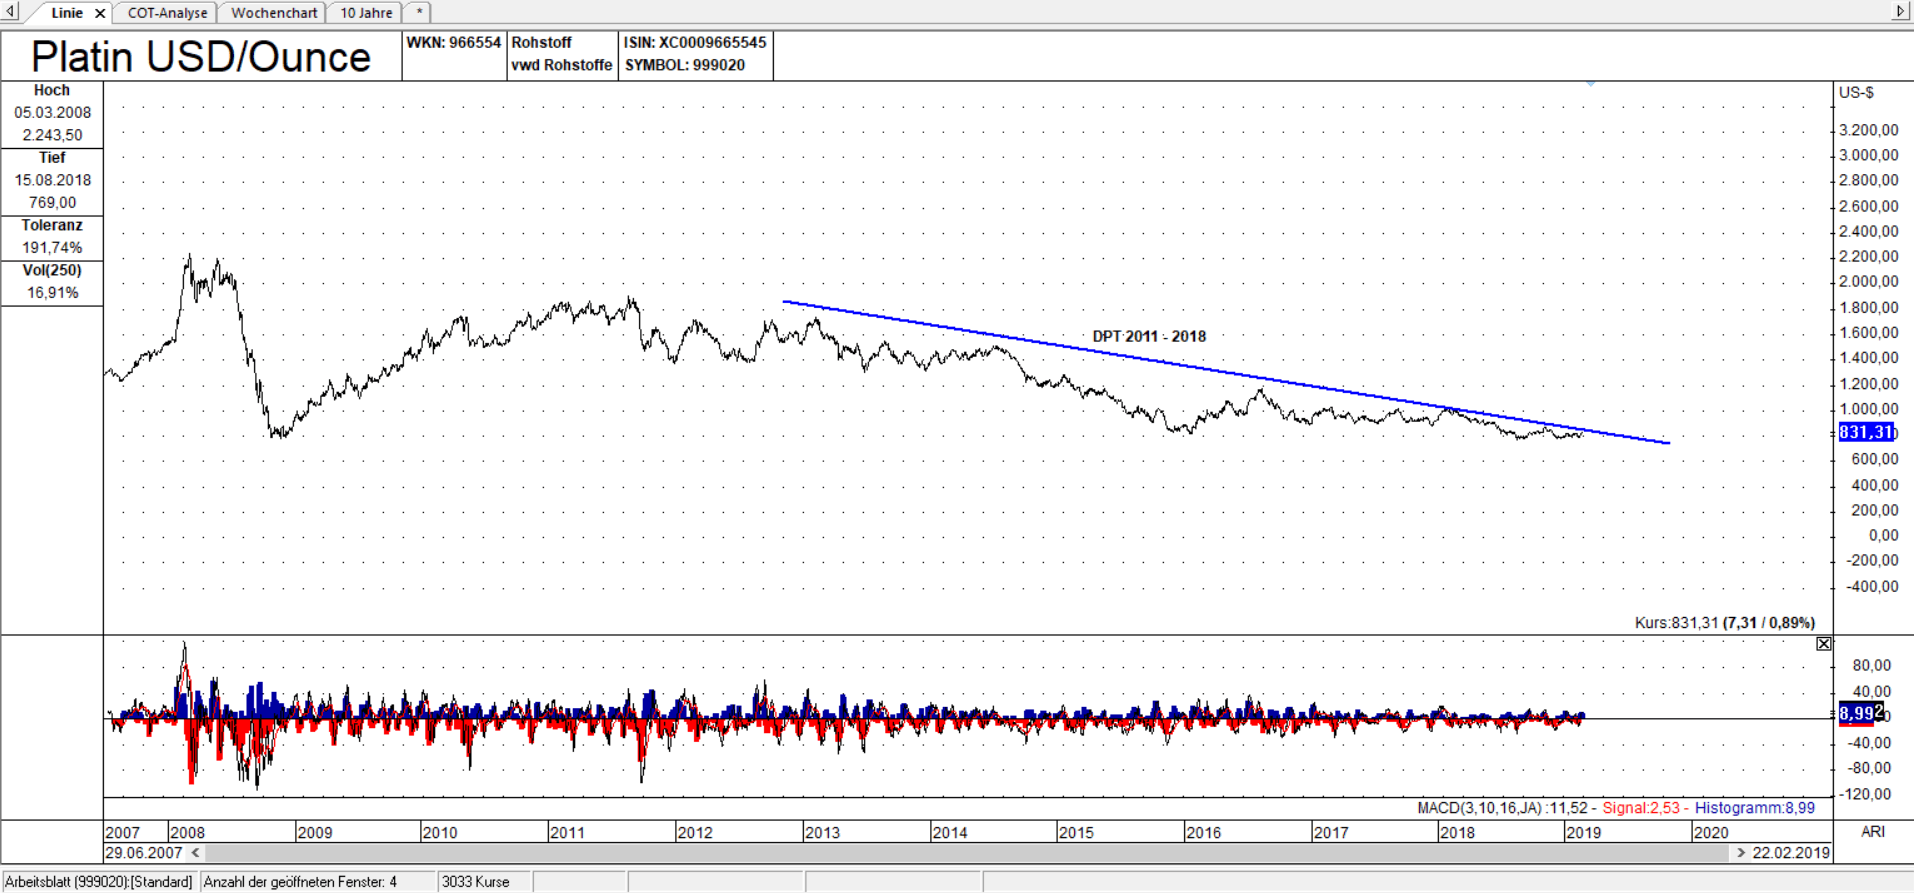Close the MACD indicator panel

1824,644
